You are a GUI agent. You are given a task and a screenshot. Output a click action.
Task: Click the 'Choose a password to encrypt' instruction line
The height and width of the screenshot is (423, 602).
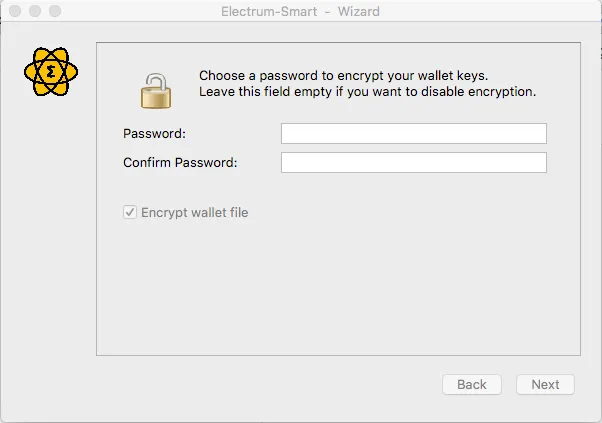344,76
